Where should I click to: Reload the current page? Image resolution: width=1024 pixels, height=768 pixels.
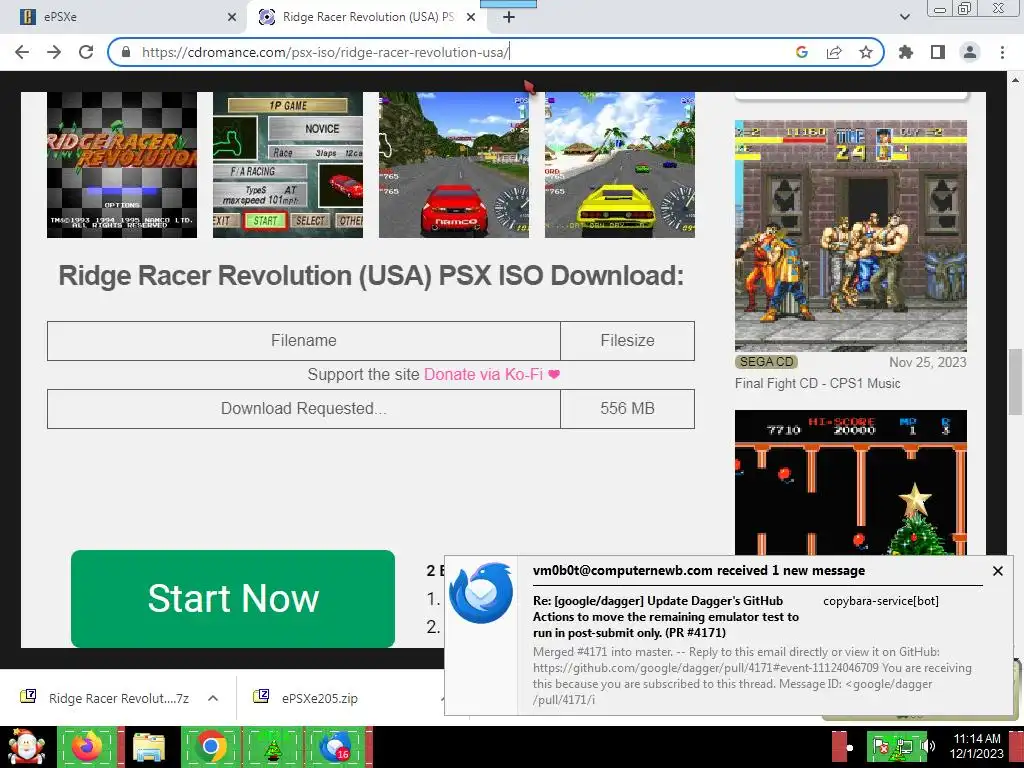click(86, 52)
